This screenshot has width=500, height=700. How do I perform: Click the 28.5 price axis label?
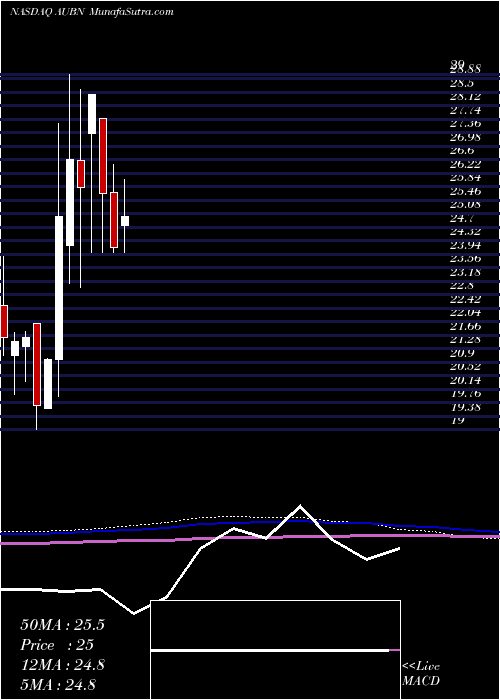(462, 83)
